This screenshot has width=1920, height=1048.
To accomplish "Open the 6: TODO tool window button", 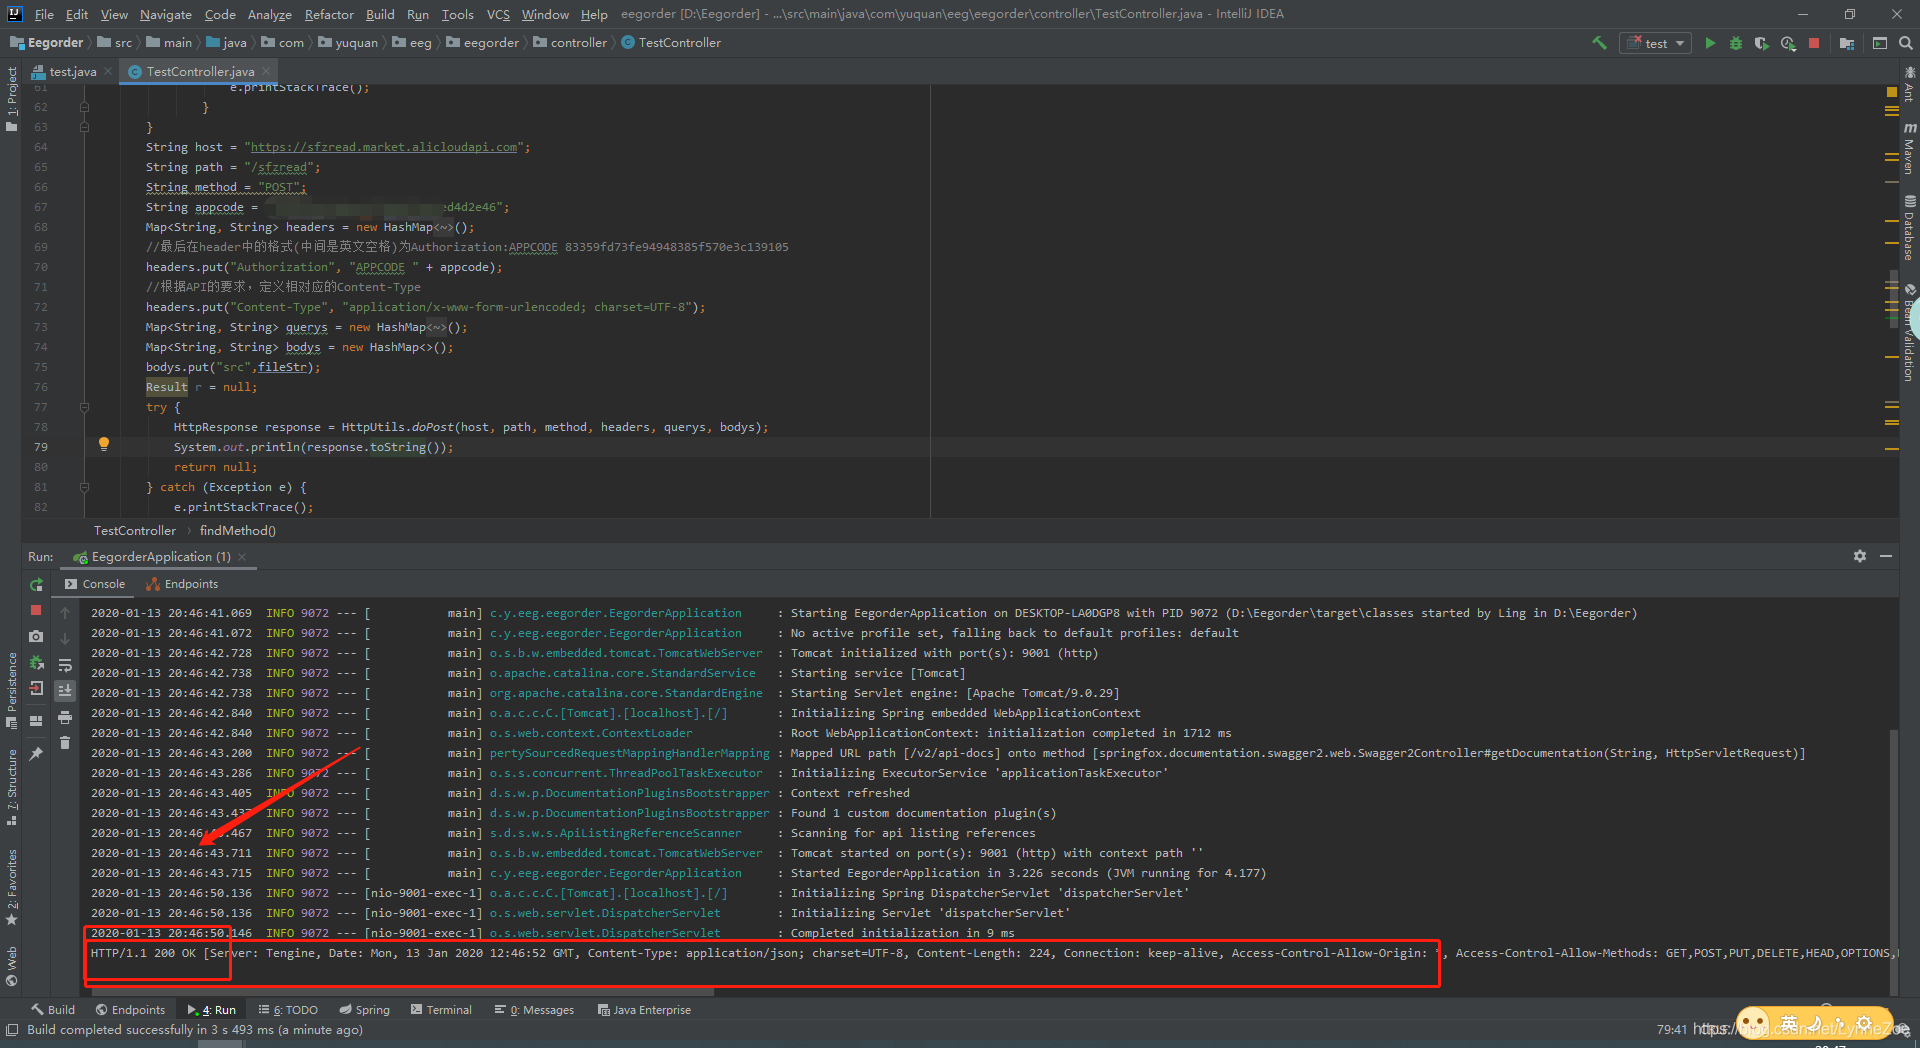I will coord(288,1010).
